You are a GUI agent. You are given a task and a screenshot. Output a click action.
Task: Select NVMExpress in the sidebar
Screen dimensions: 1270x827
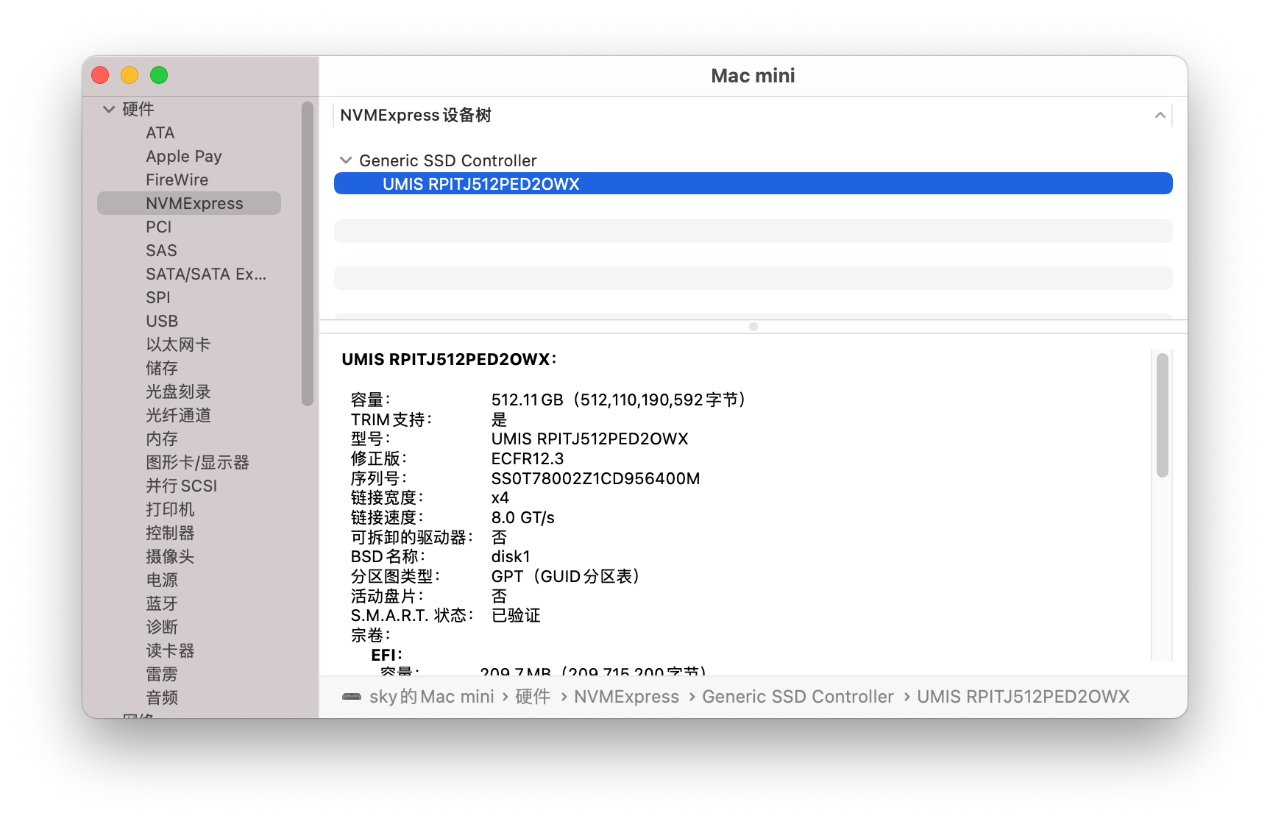pyautogui.click(x=189, y=203)
